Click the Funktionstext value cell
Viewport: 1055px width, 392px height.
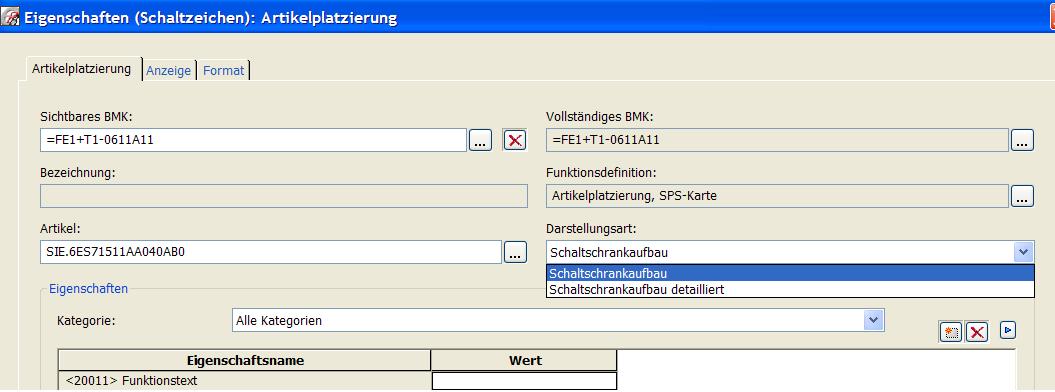(x=524, y=381)
